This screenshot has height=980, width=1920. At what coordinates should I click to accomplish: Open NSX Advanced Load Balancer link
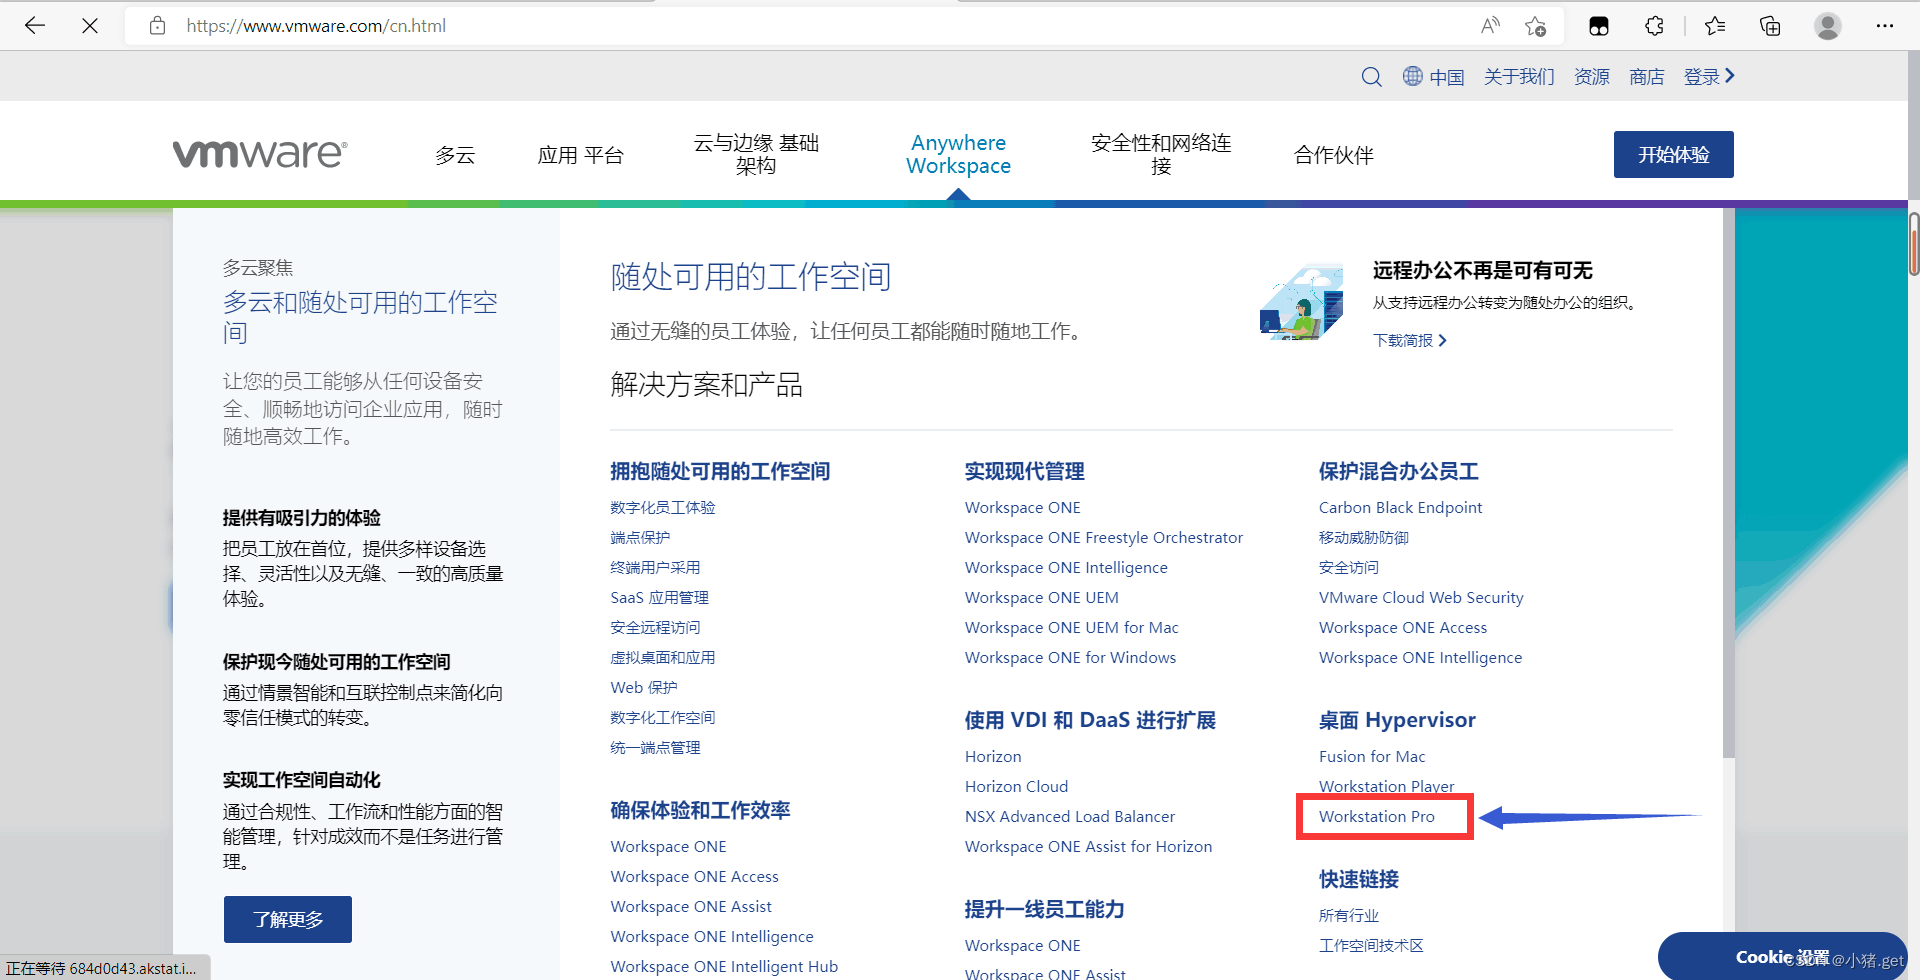click(1070, 816)
